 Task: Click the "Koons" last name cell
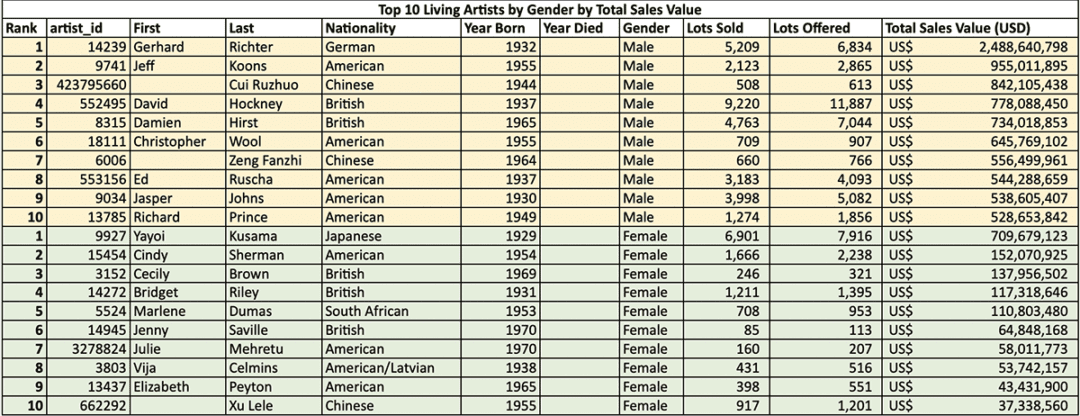coord(246,66)
